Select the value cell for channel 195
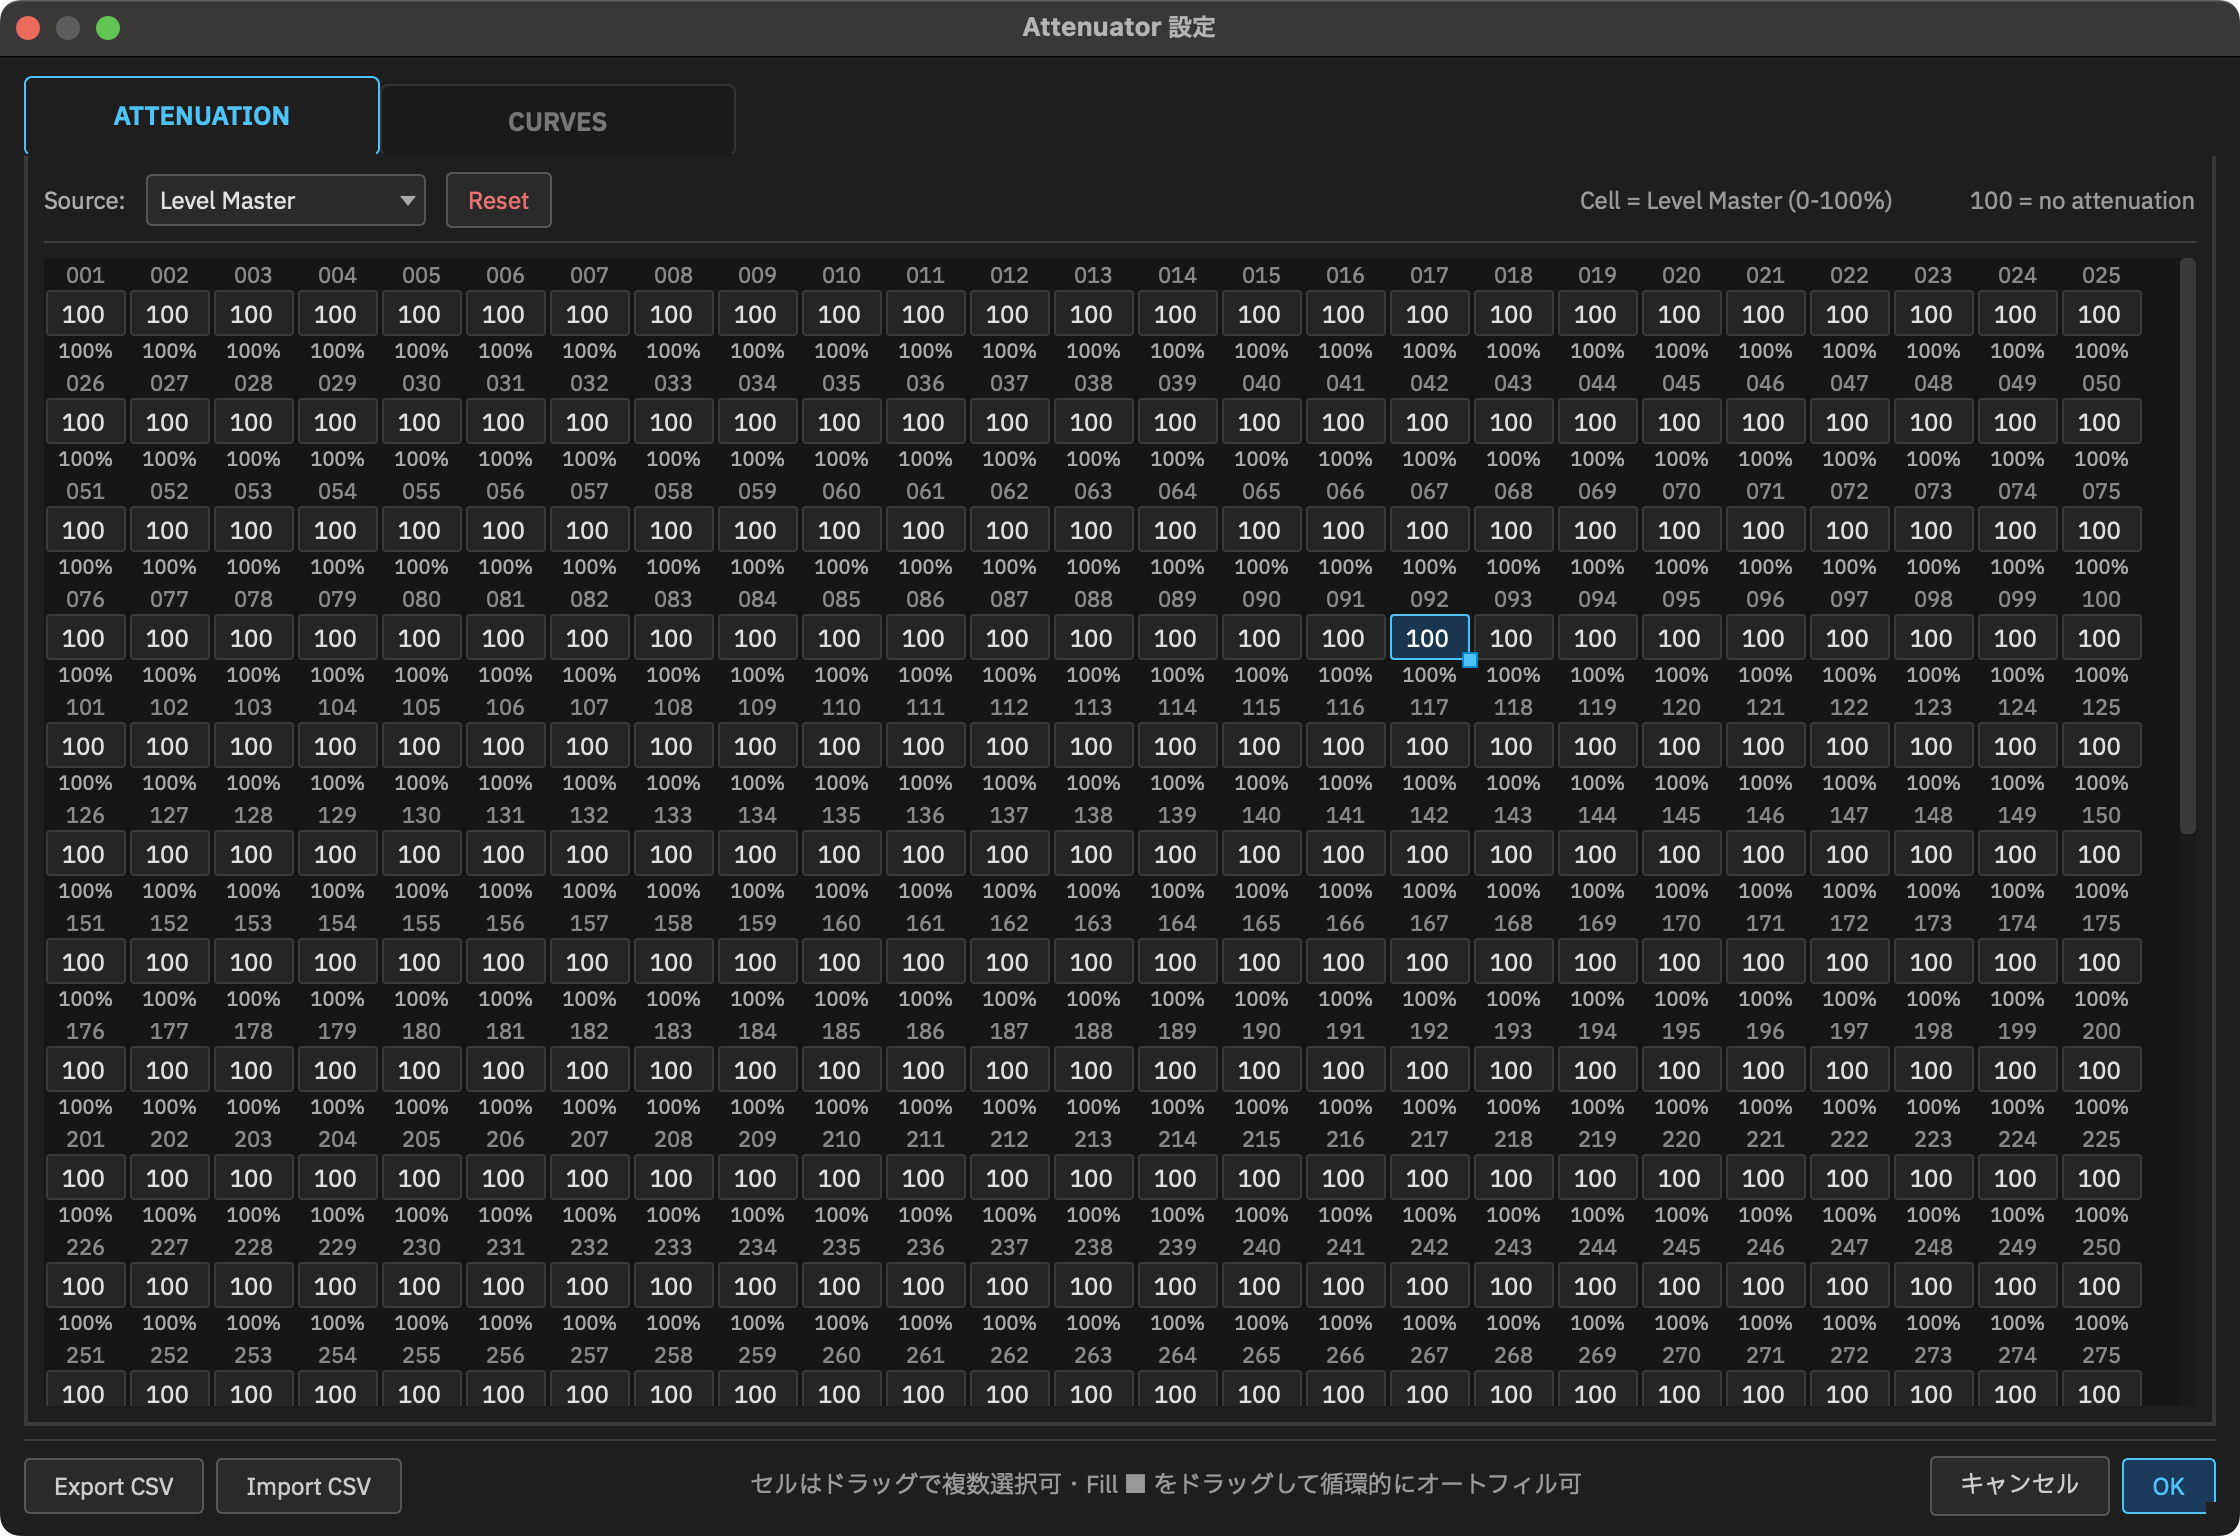This screenshot has height=1536, width=2240. pos(1680,1070)
